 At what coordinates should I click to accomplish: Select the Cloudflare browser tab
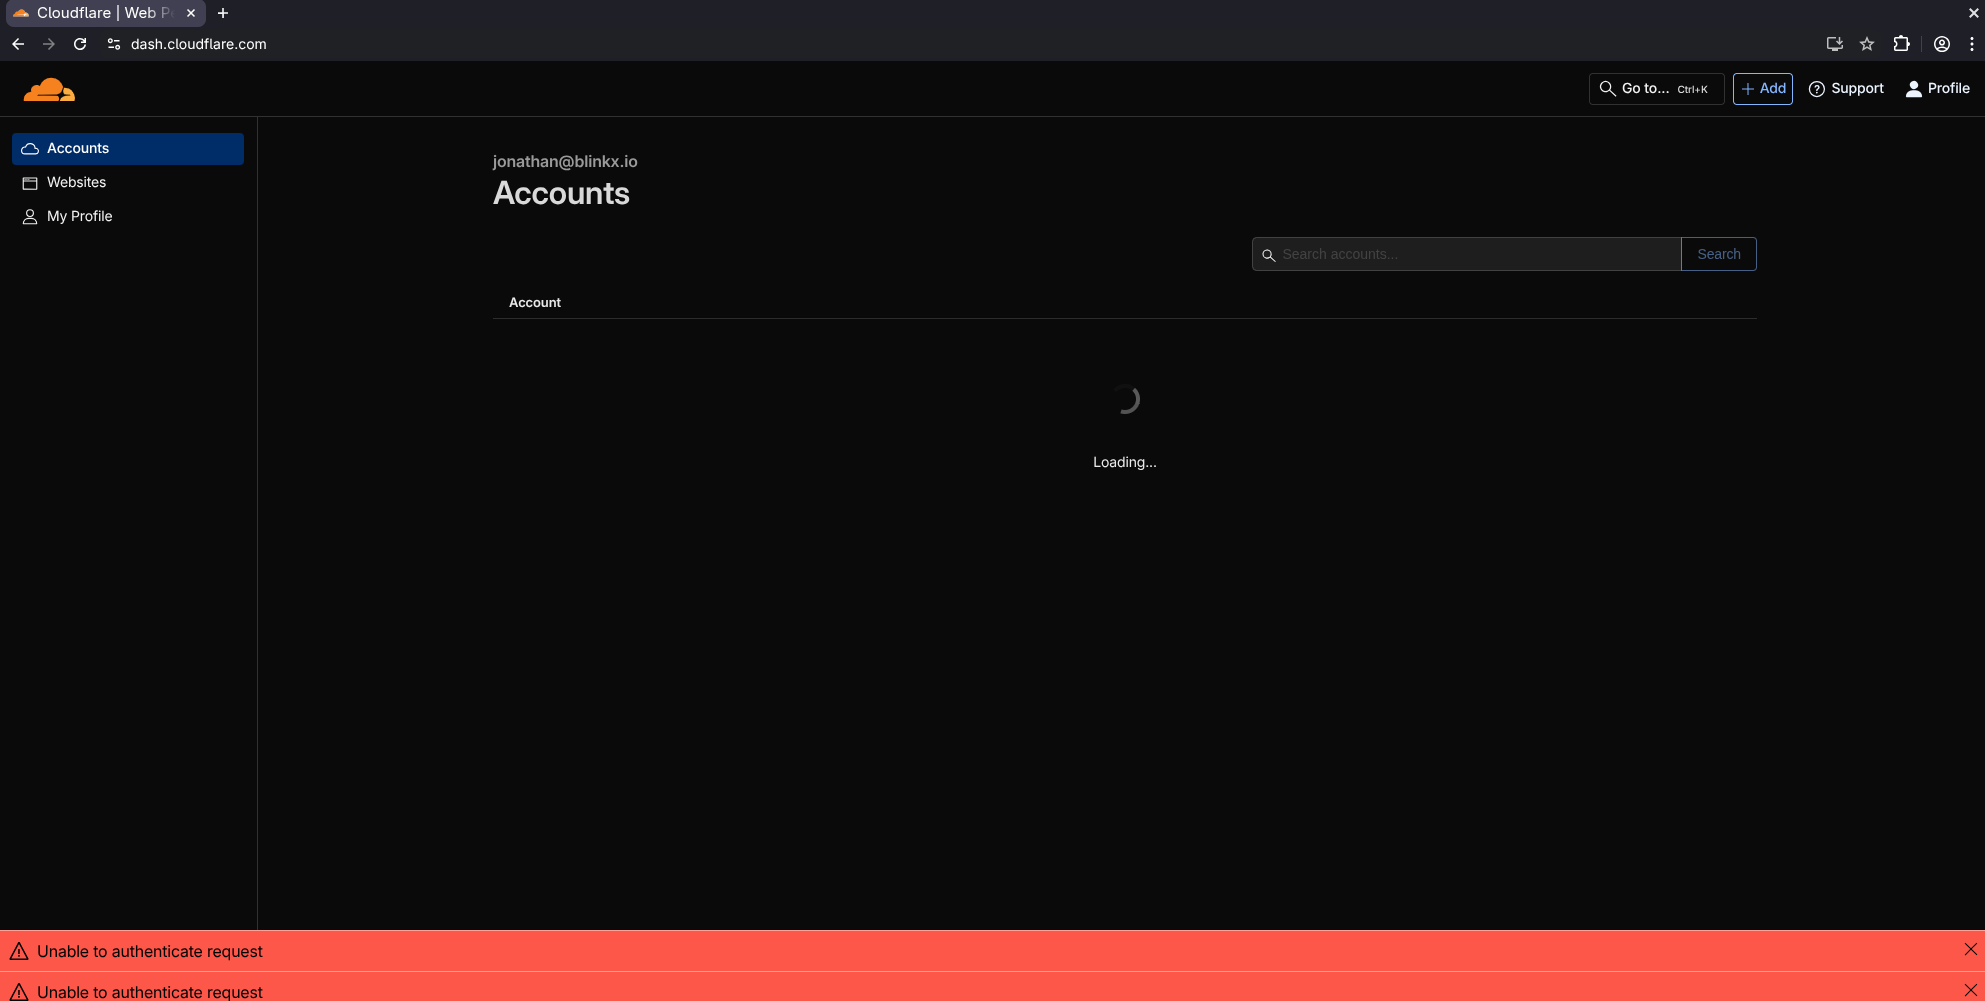coord(105,13)
